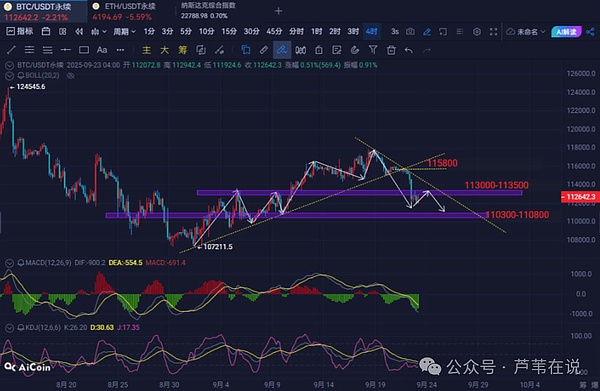Toggle BOLL indicator visibility eye icon
The width and height of the screenshot is (600, 391).
pyautogui.click(x=70, y=76)
